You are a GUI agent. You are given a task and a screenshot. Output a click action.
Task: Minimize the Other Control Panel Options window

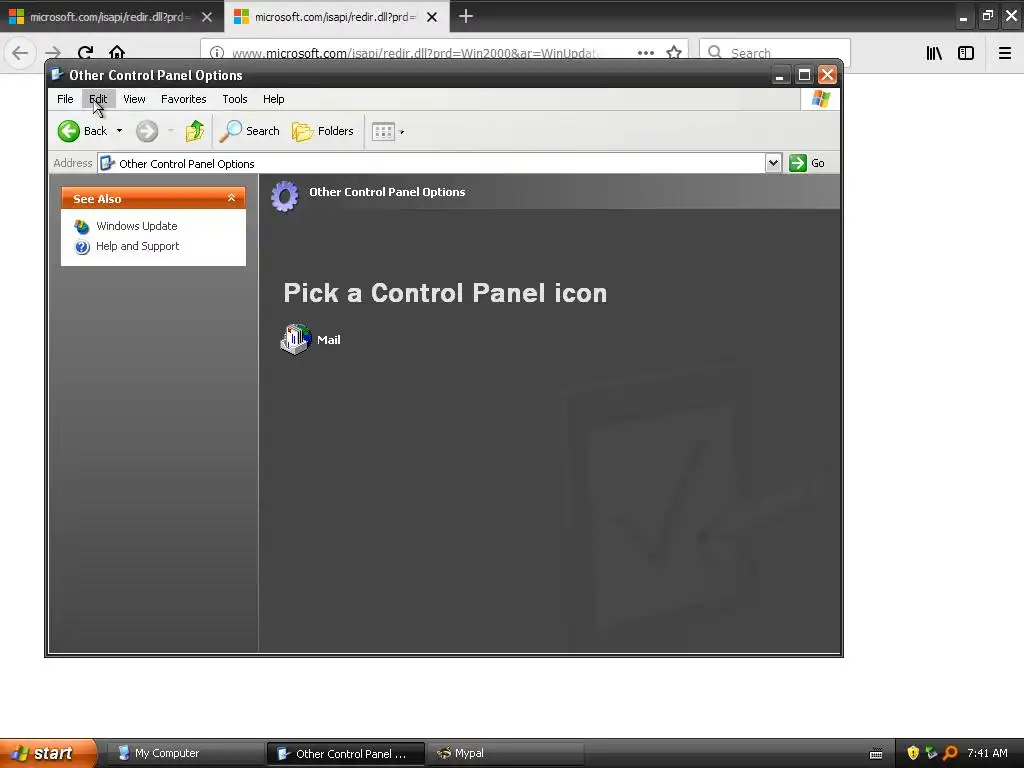[780, 75]
